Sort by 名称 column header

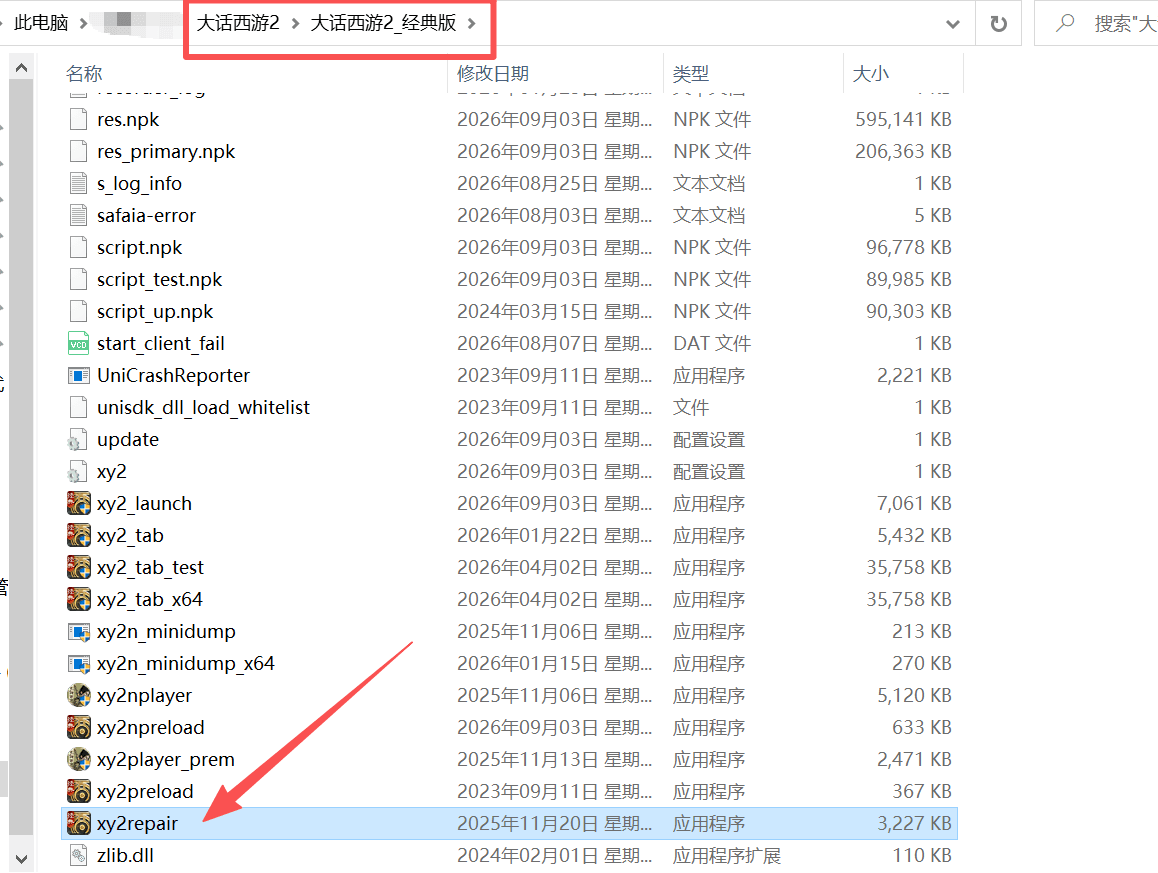click(x=84, y=74)
